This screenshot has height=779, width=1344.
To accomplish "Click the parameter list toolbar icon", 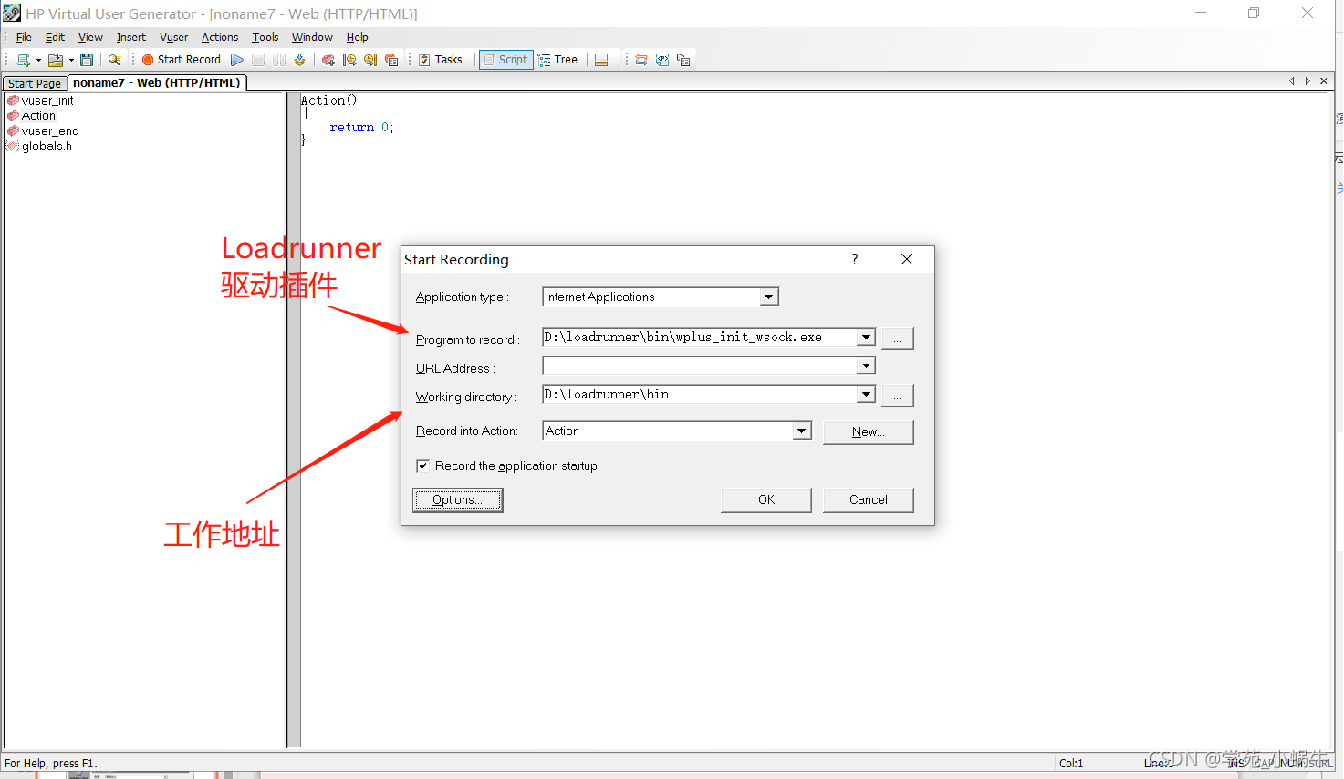I will [x=662, y=60].
